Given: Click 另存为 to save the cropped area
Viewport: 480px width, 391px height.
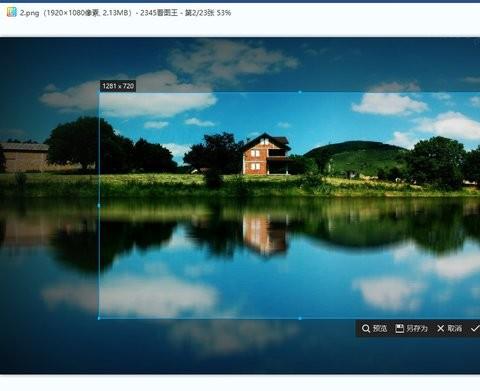Looking at the screenshot, I should click(x=411, y=329).
